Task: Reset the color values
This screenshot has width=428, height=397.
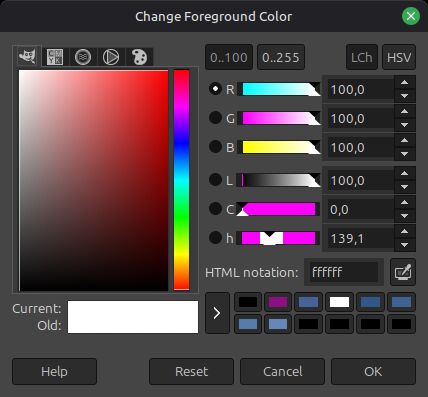Action: (x=191, y=371)
